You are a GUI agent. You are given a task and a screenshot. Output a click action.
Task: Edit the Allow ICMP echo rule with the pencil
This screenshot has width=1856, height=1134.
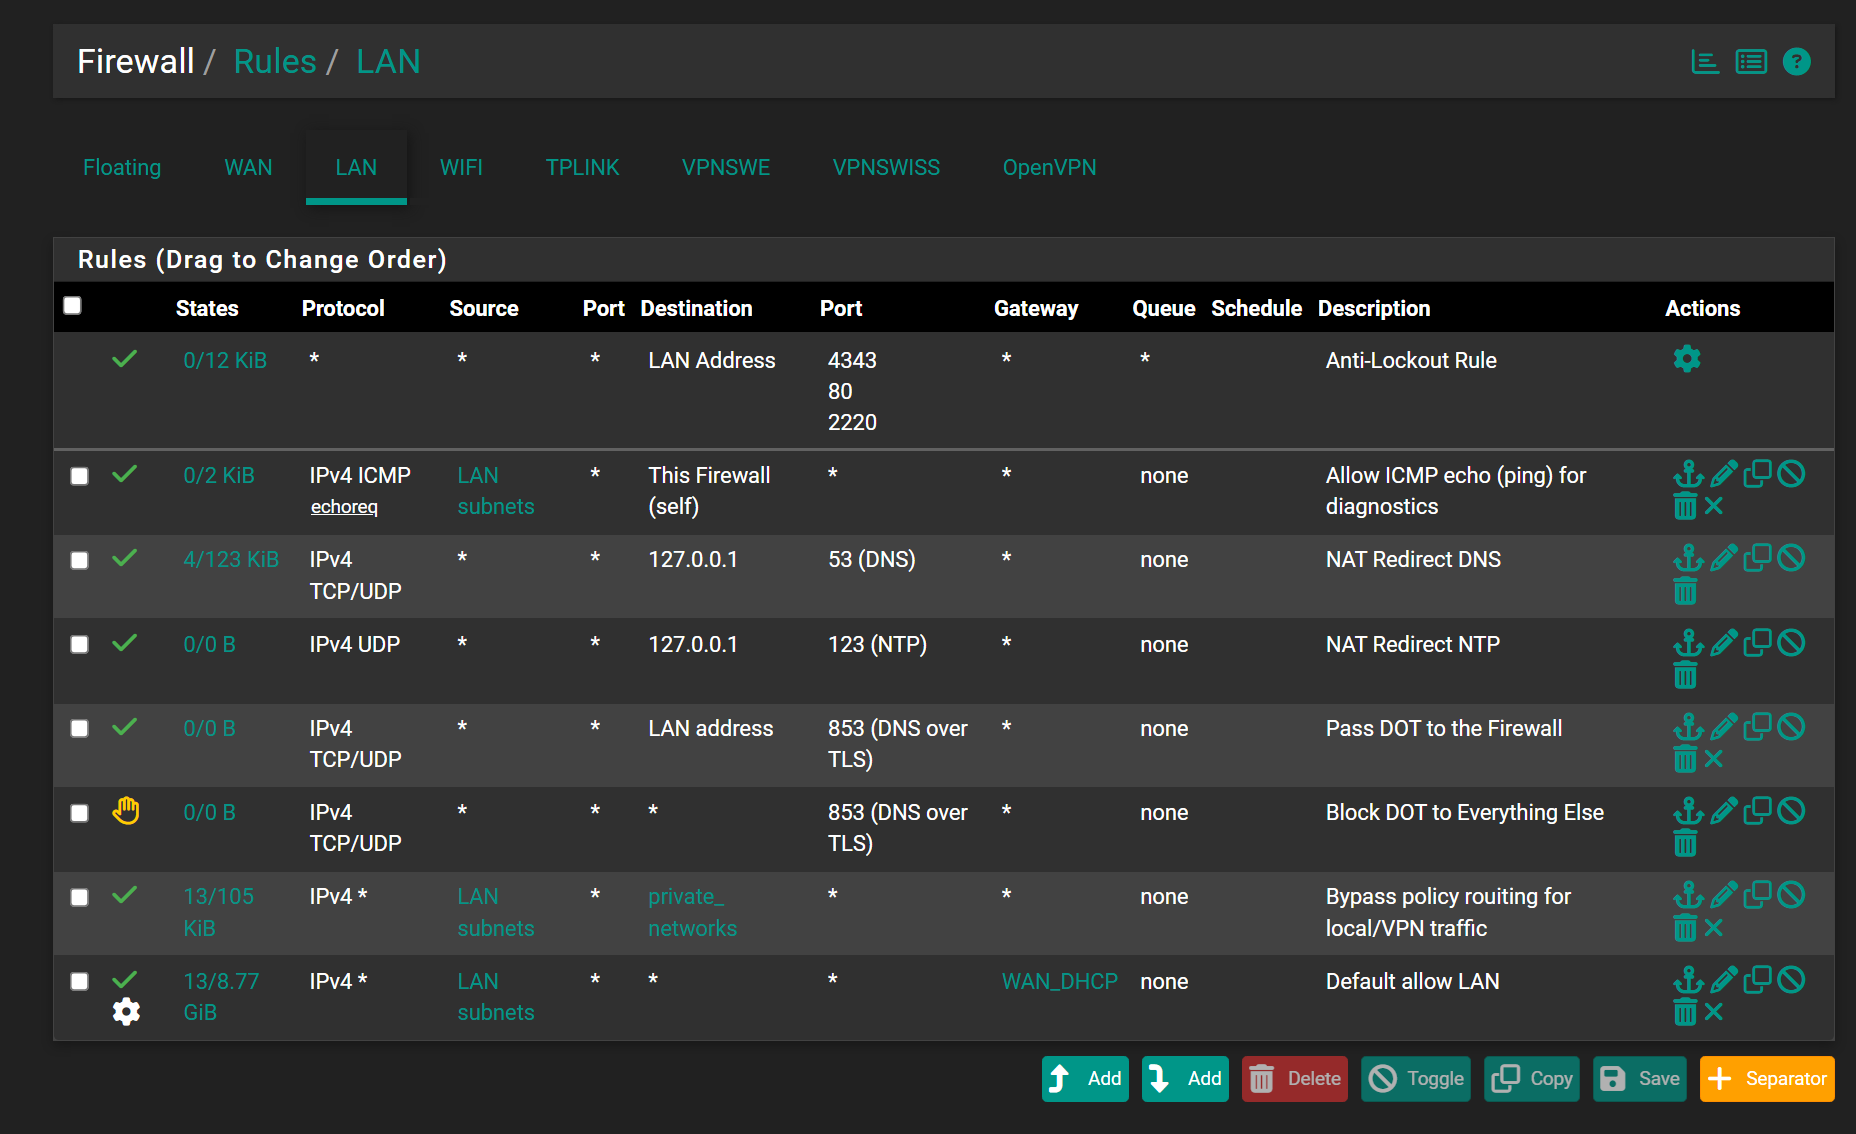point(1723,474)
